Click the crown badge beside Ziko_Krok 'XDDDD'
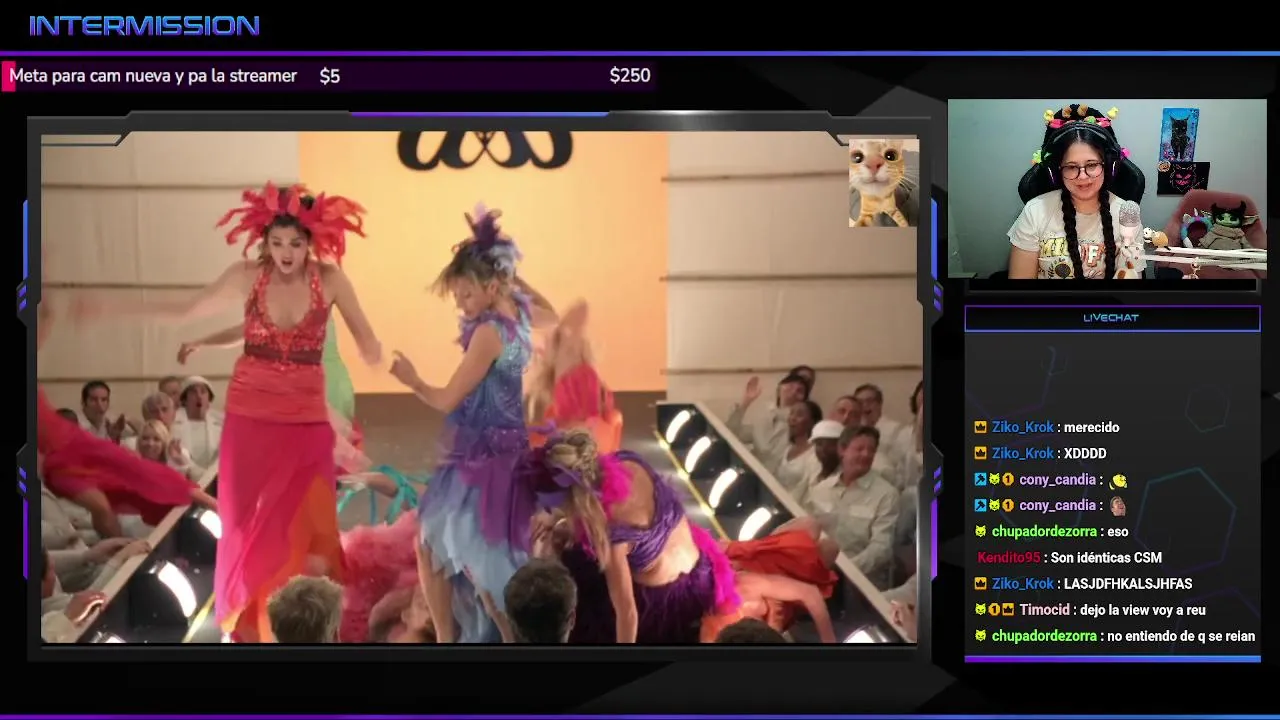The height and width of the screenshot is (720, 1280). [980, 453]
